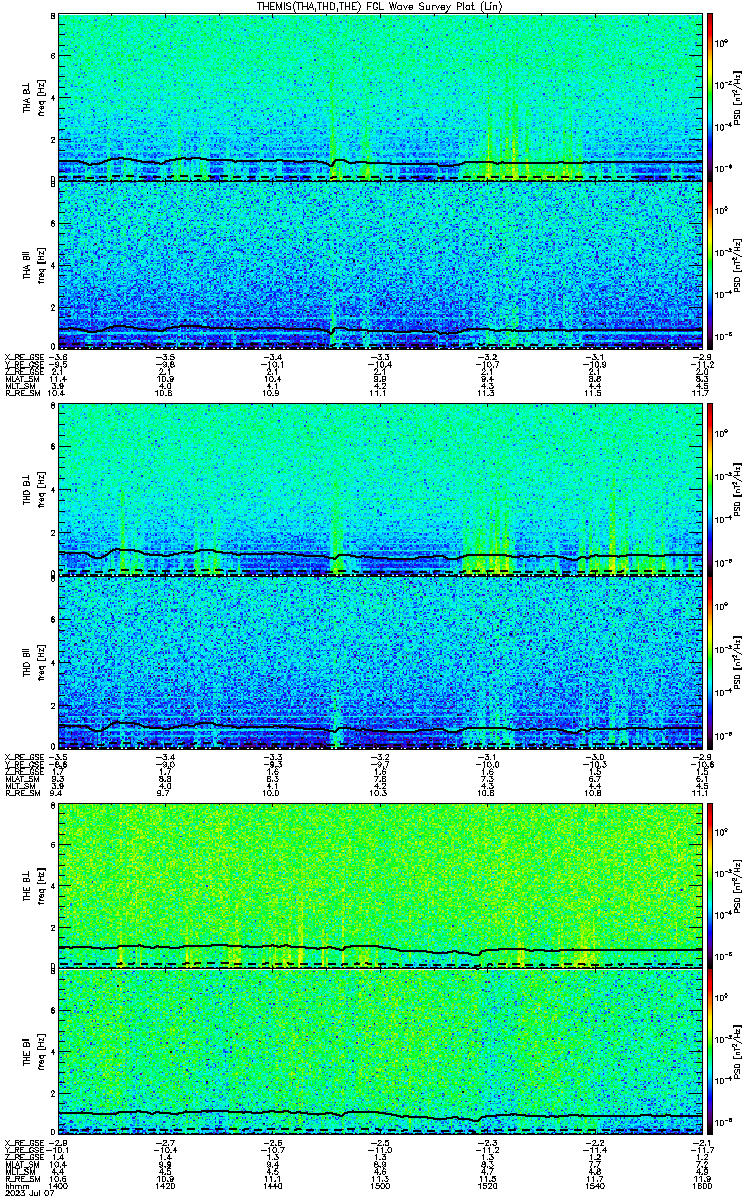This screenshot has width=750, height=1200.
Task: Click the THE B⊥ PSD color bar
Action: (710, 885)
